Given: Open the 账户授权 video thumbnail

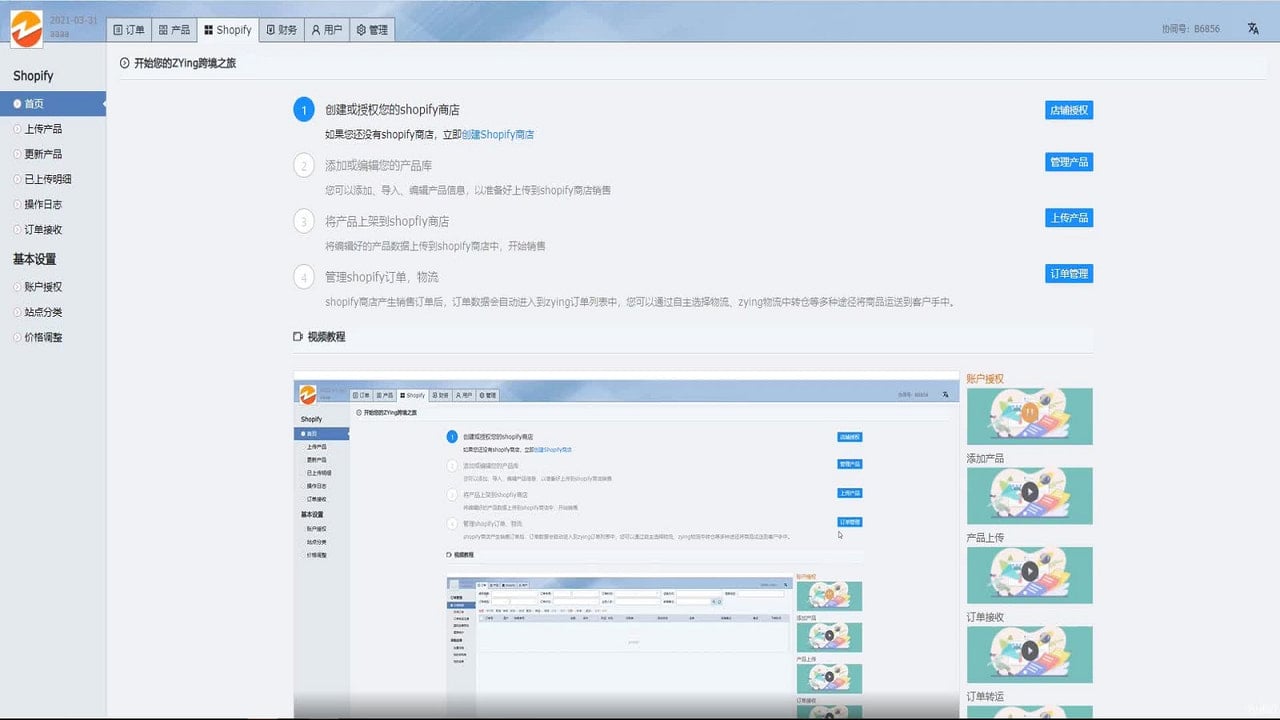Looking at the screenshot, I should (1029, 416).
